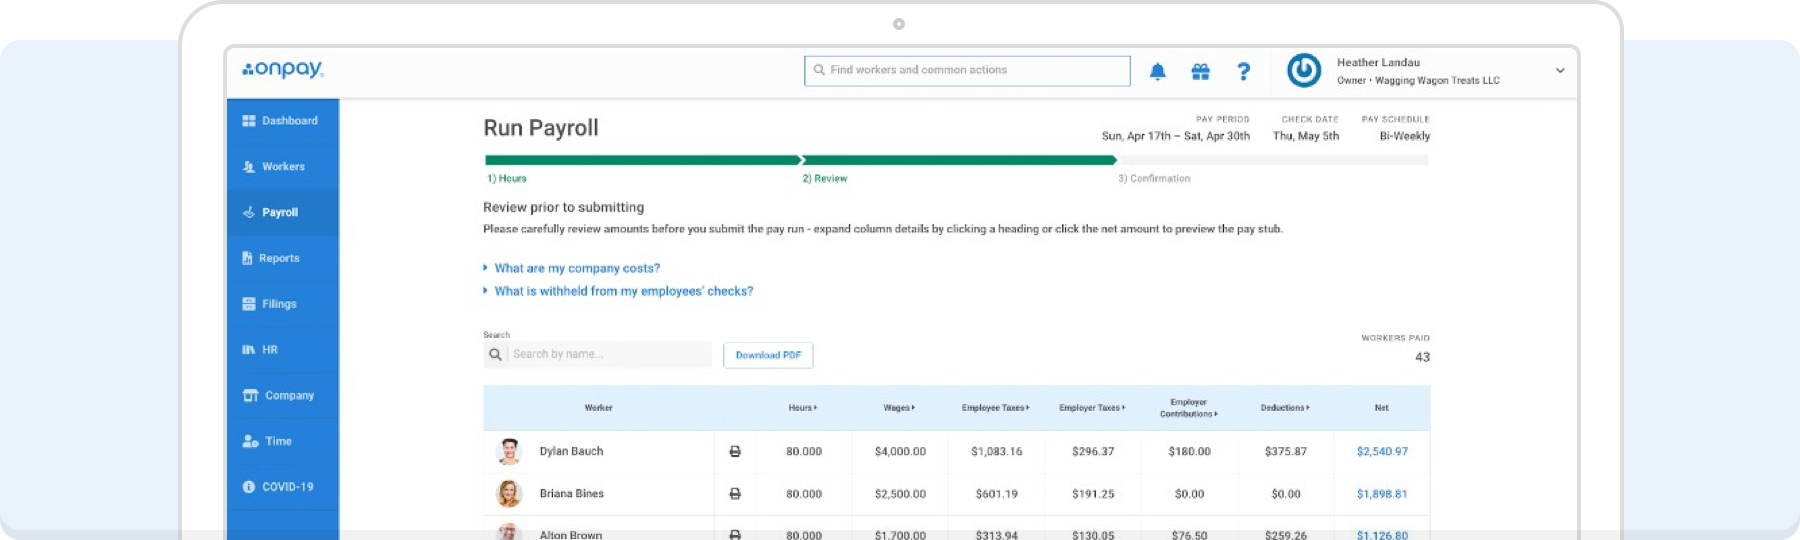Open COVID-19 in the sidebar

pyautogui.click(x=283, y=487)
